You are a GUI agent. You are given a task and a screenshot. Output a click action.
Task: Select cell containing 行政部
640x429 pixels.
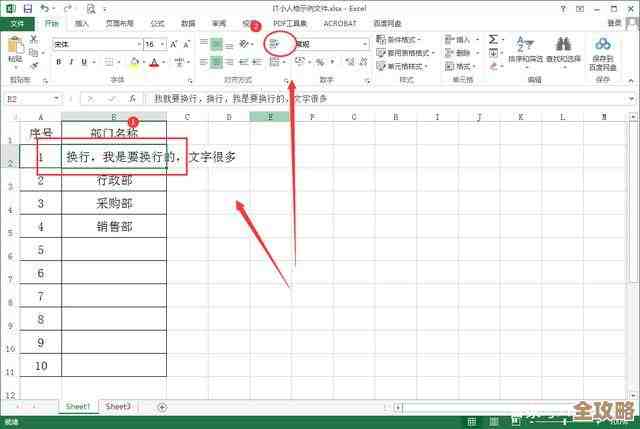[114, 180]
